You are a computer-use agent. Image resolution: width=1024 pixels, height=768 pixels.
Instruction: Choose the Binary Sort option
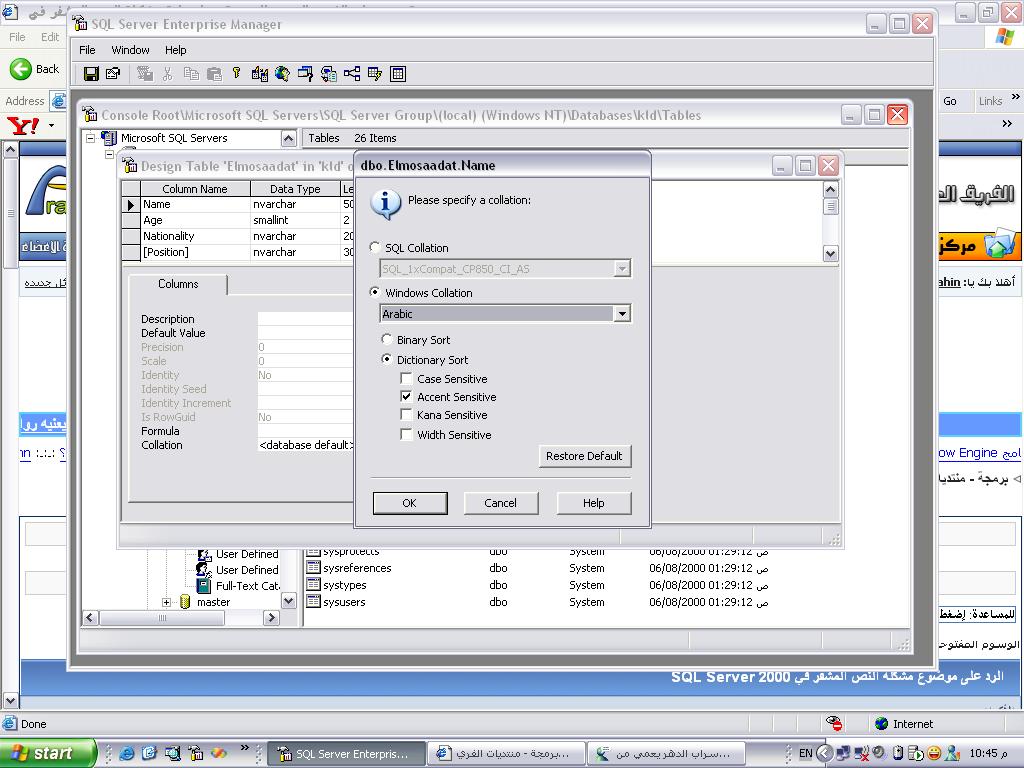click(387, 340)
